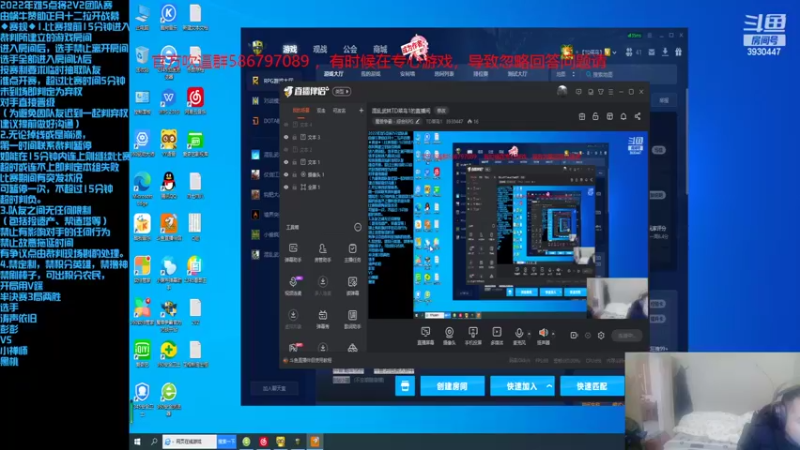This screenshot has height=450, width=800.
Task: Click the share icon above the preview
Action: pyautogui.click(x=637, y=116)
